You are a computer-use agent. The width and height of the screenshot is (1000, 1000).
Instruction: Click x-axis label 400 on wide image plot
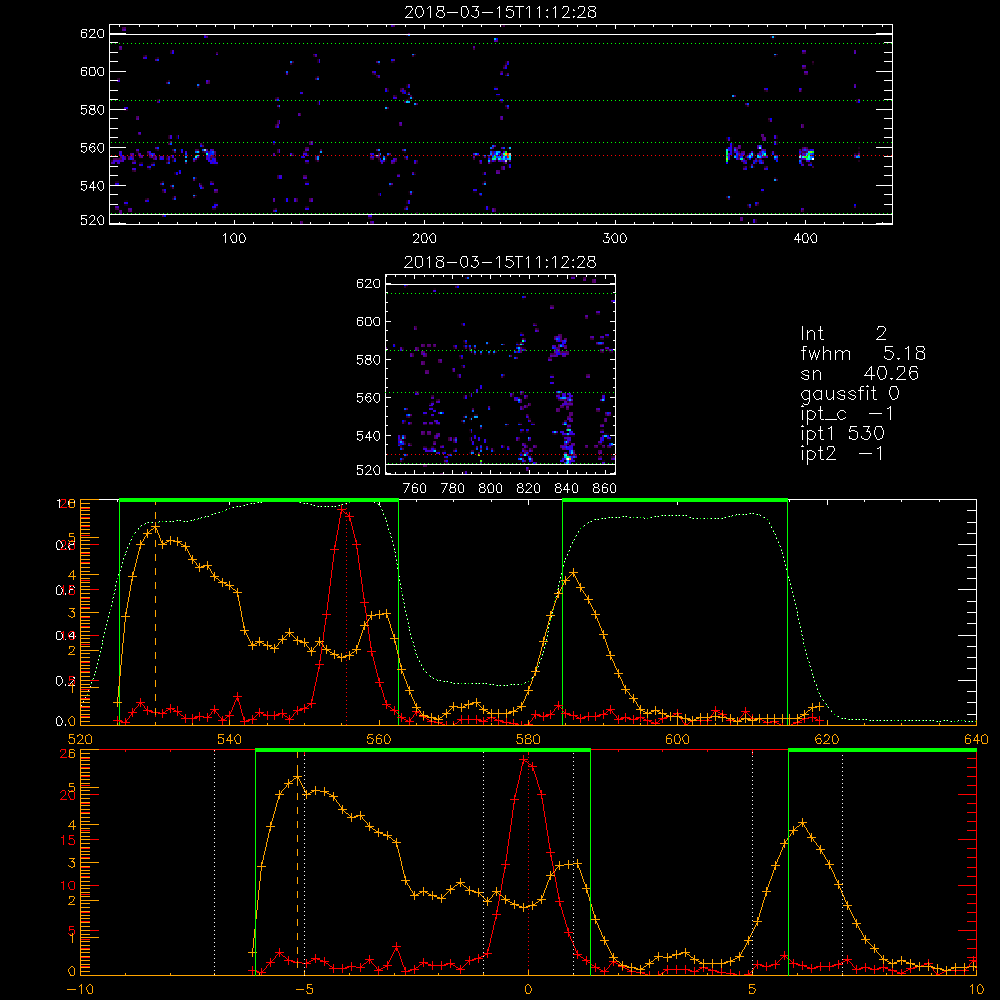[805, 239]
